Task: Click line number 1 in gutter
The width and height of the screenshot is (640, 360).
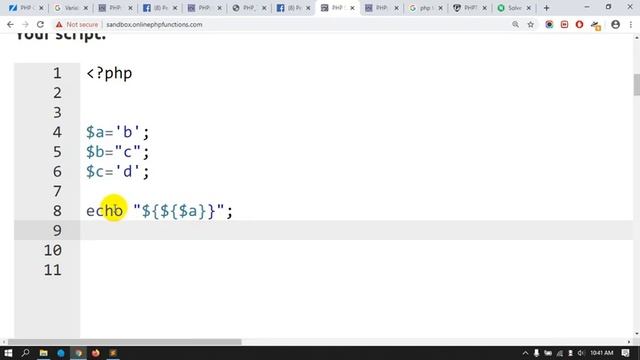Action: [57, 73]
